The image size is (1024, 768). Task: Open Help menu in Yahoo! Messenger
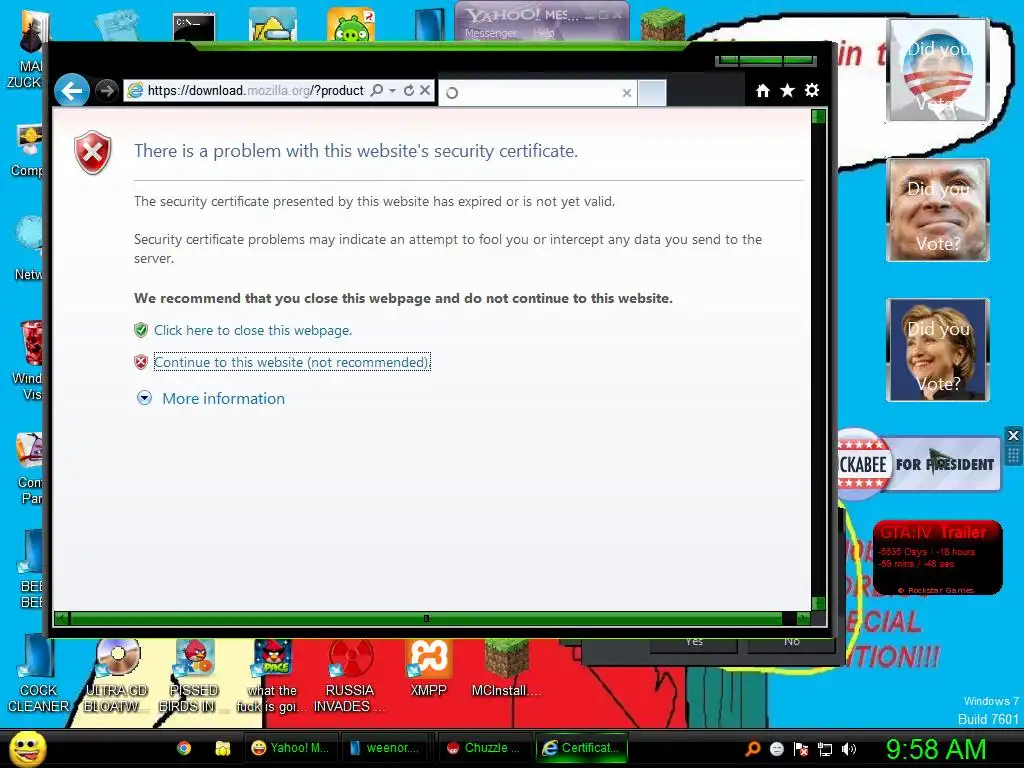click(543, 33)
